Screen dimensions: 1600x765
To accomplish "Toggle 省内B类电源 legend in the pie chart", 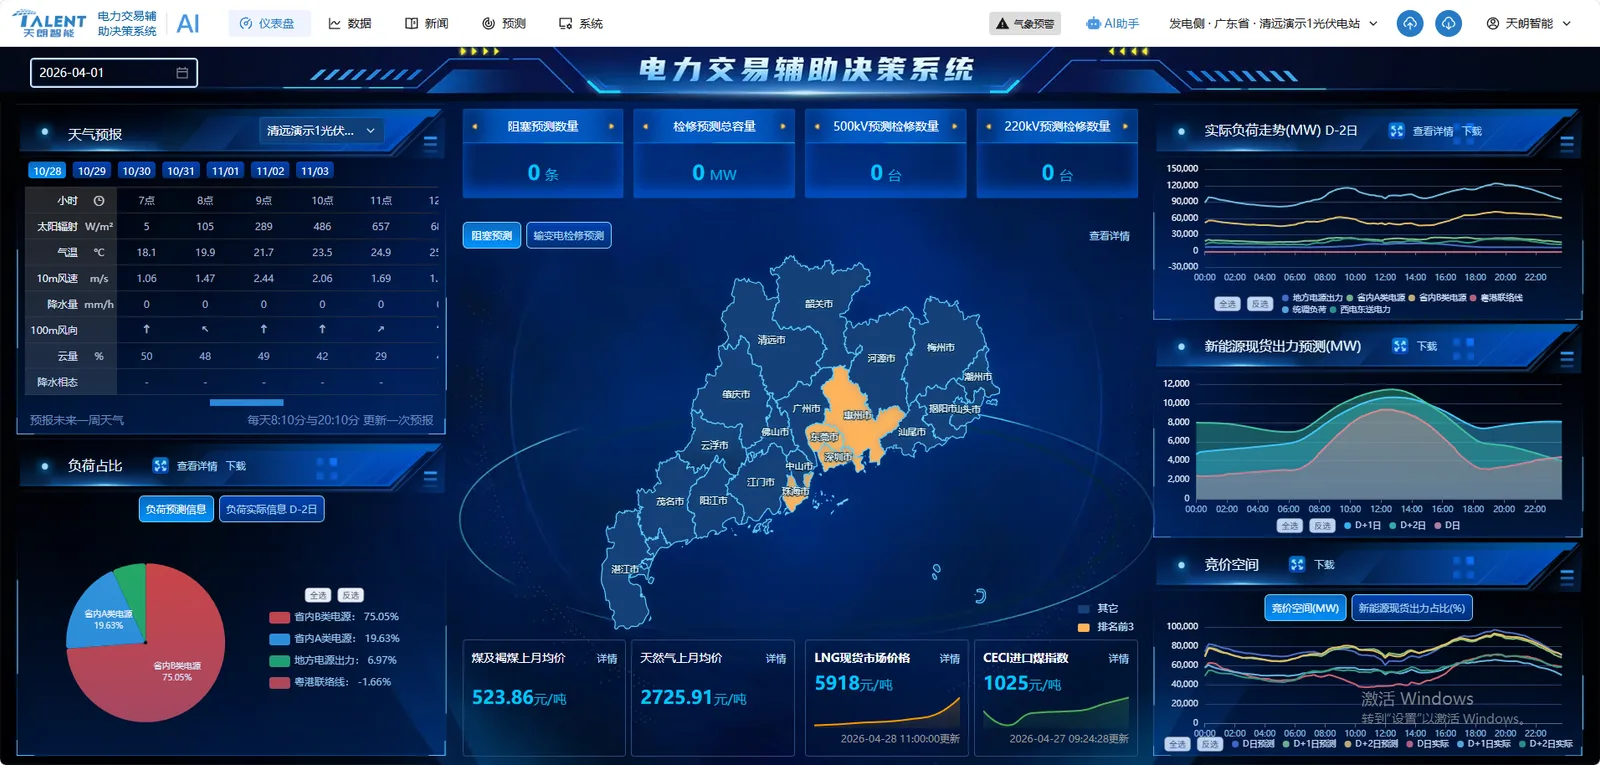I will point(334,617).
